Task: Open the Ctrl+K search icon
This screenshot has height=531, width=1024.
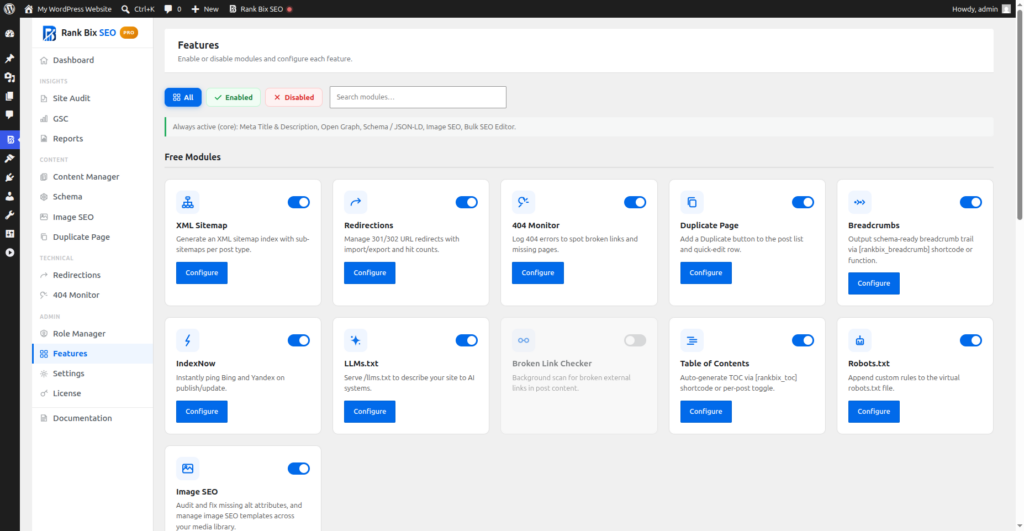Action: point(125,9)
